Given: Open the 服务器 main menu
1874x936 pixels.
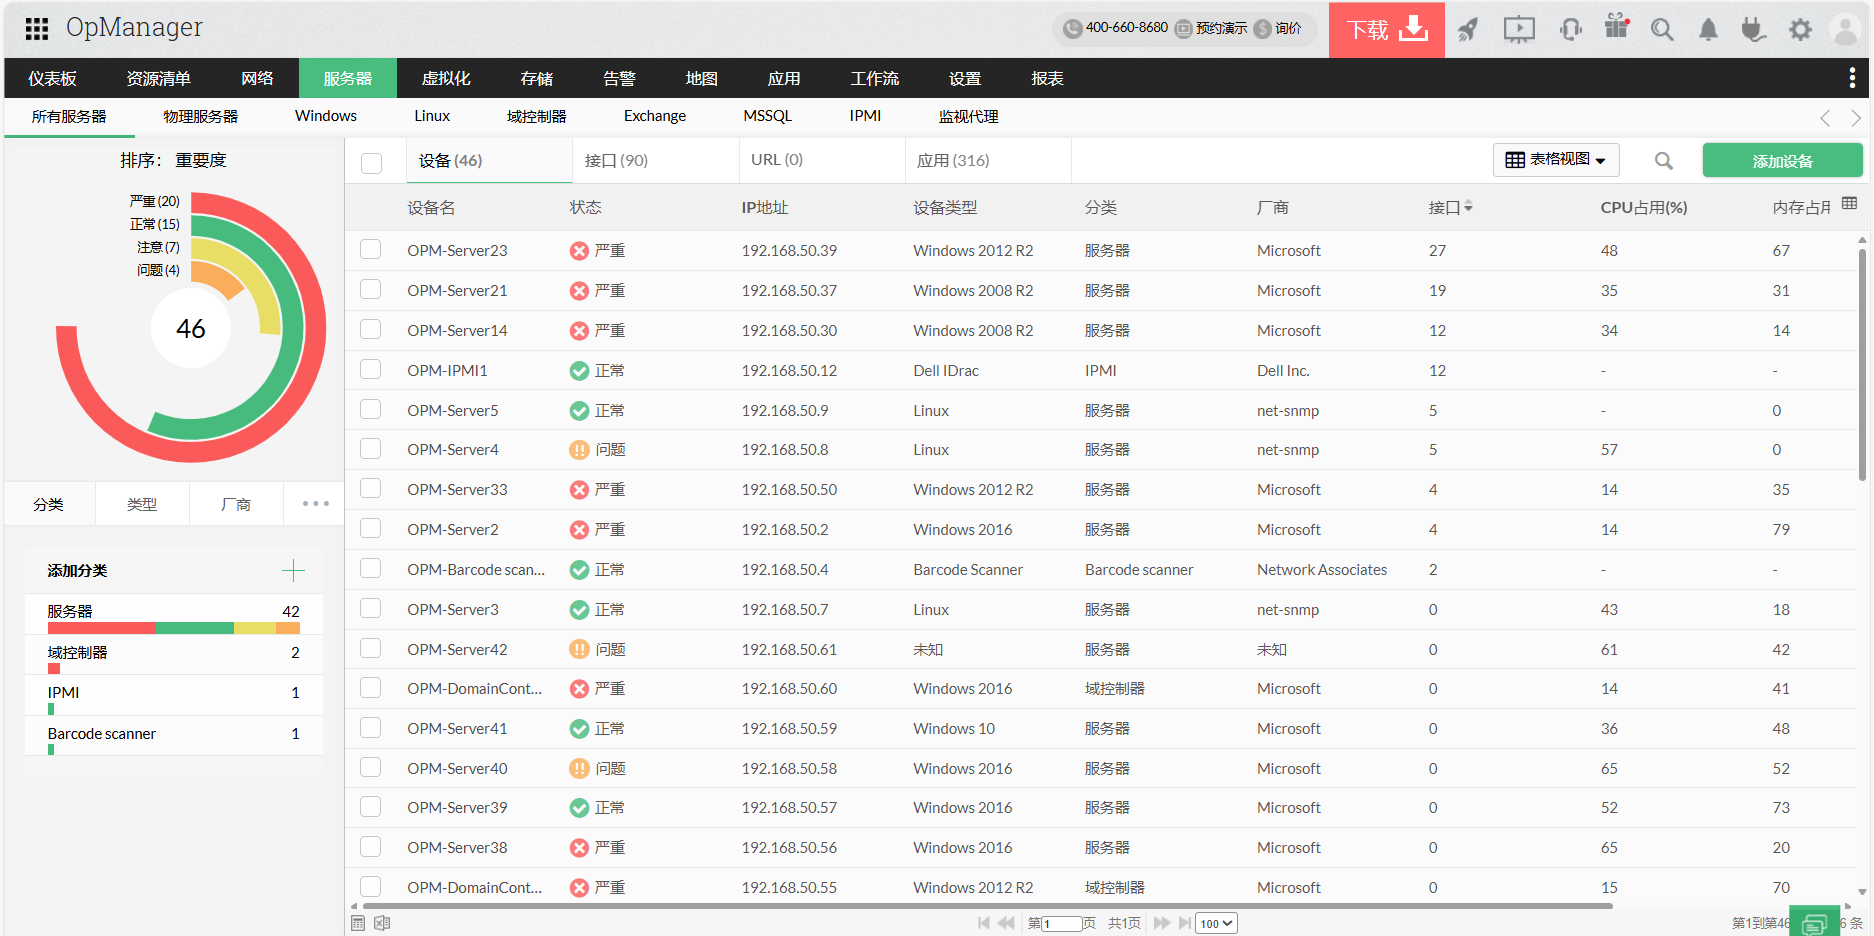Looking at the screenshot, I should [x=347, y=78].
